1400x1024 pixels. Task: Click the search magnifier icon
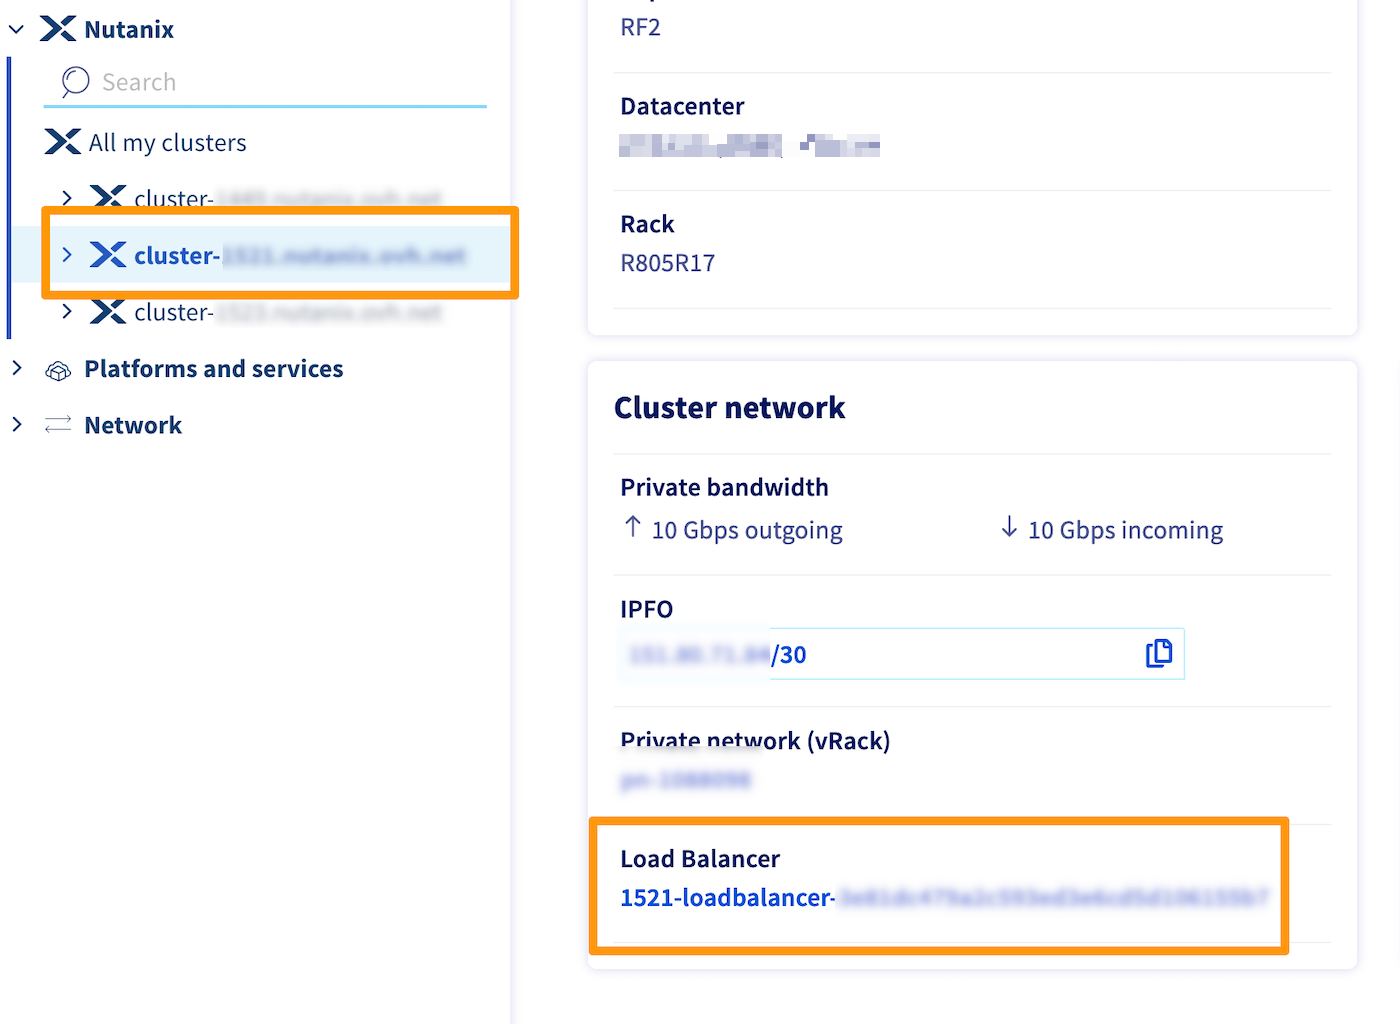point(74,82)
